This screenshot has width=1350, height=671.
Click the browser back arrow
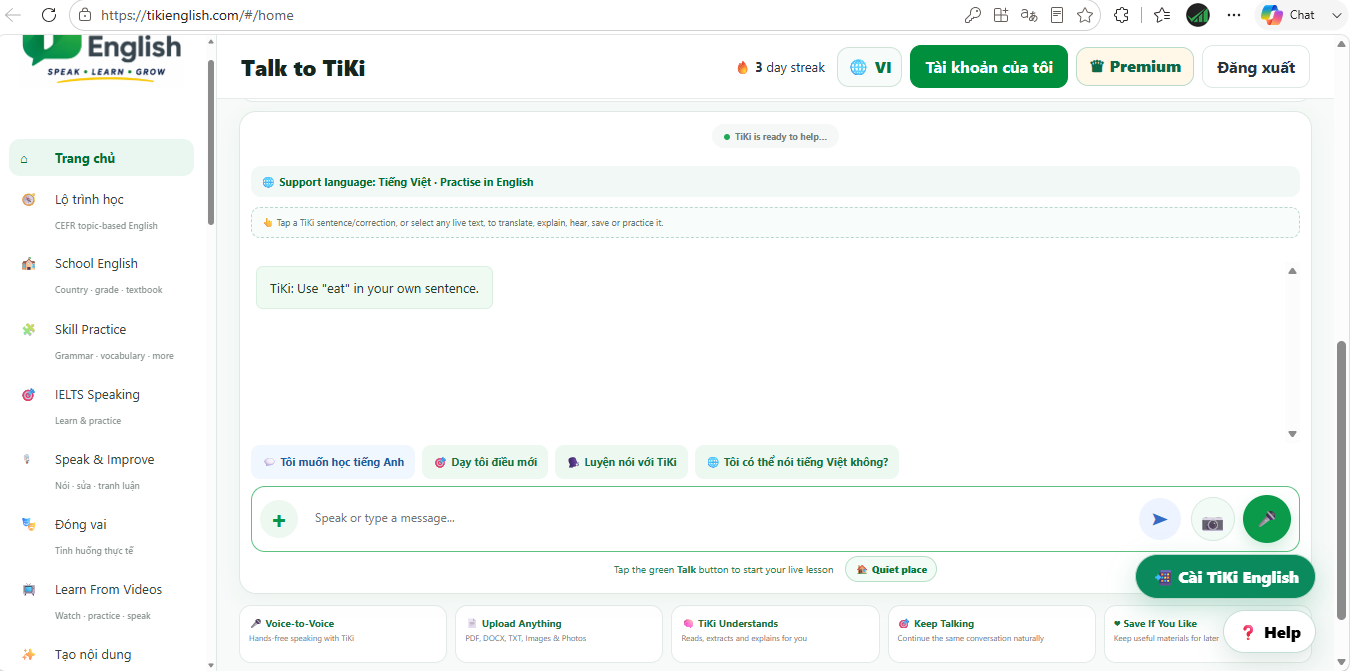click(13, 15)
